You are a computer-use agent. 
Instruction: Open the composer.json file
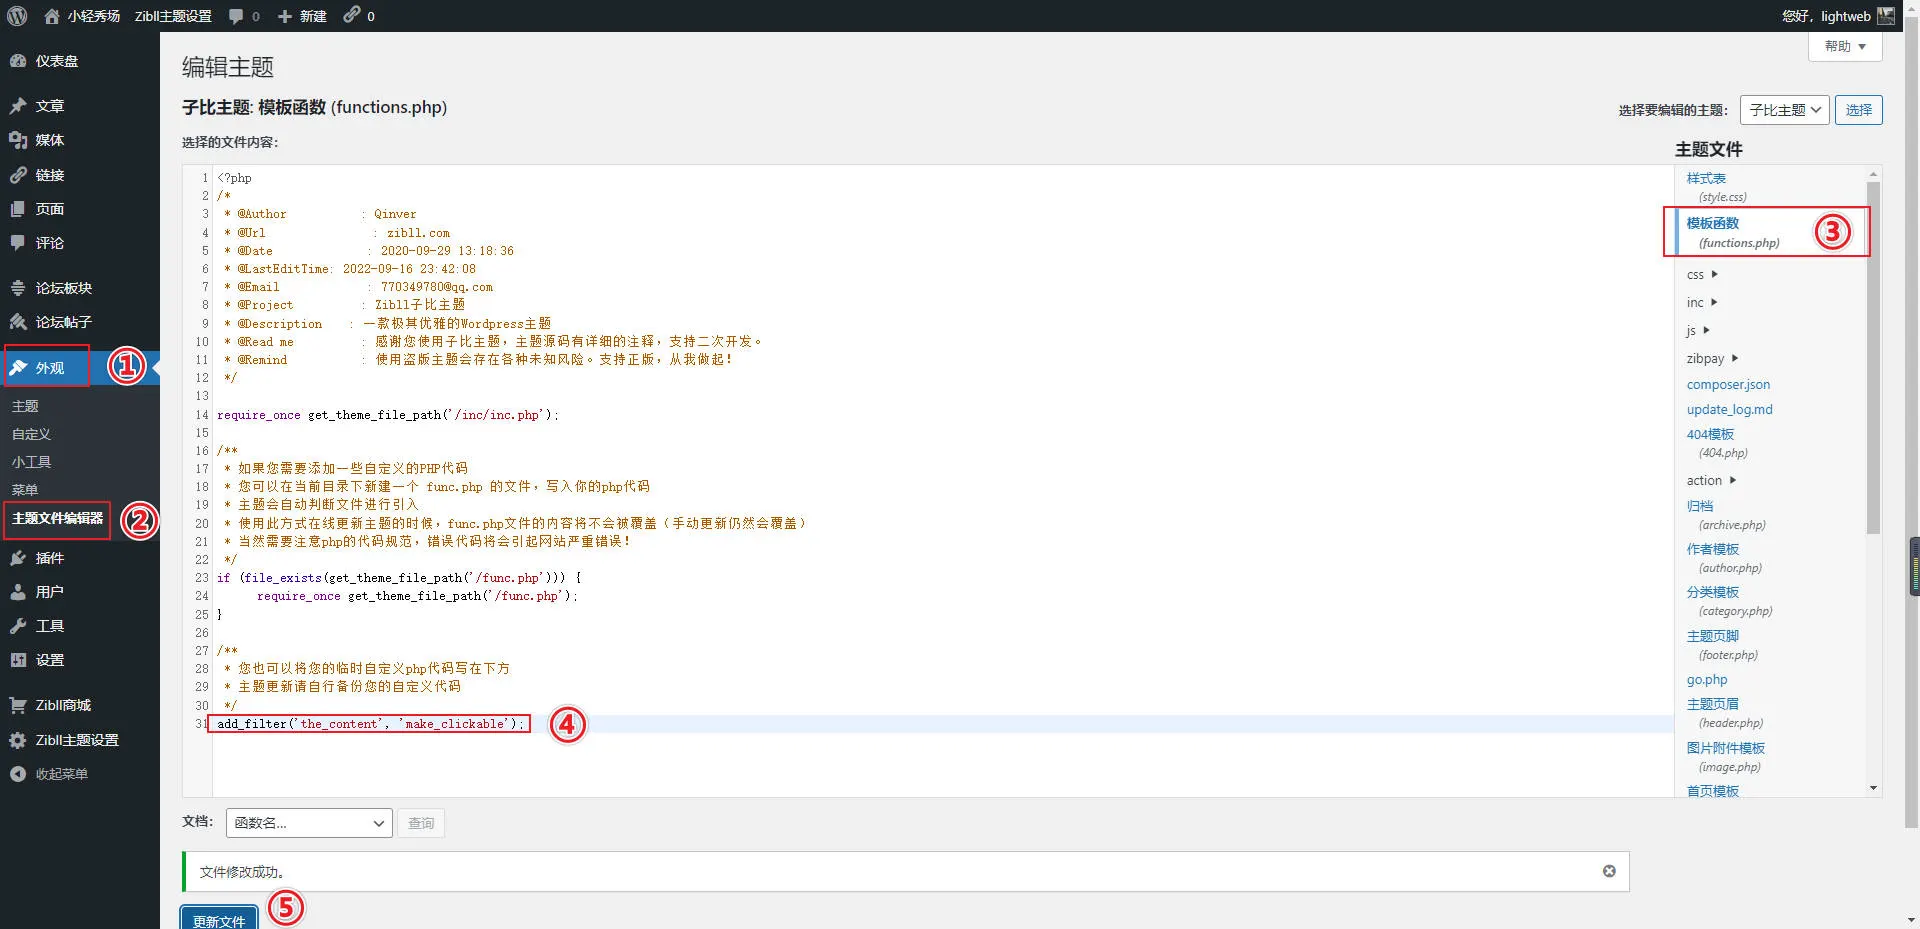click(x=1728, y=384)
